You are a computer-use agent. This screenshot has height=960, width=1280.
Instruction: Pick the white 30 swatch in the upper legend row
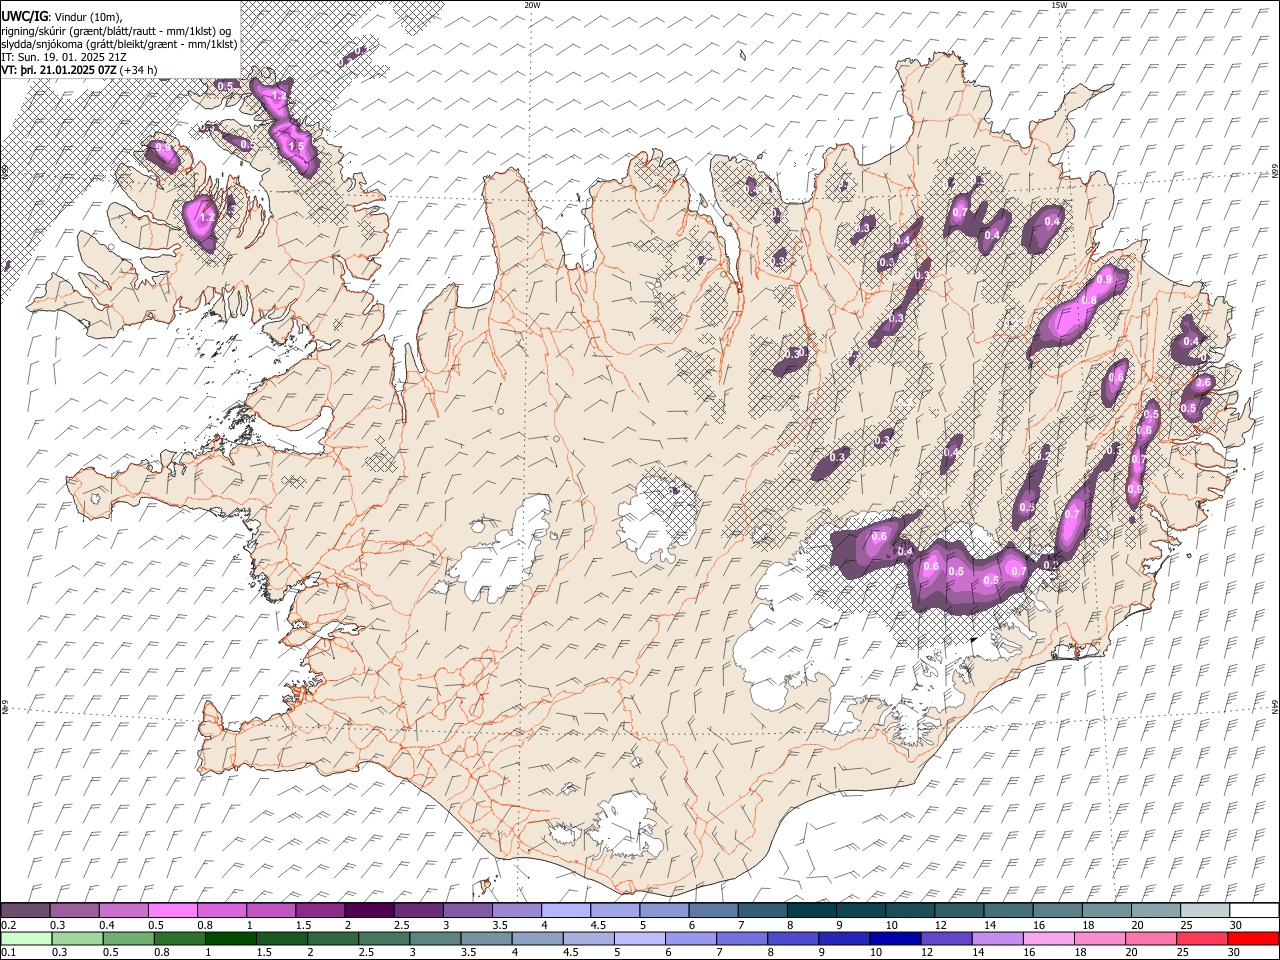tap(1254, 910)
